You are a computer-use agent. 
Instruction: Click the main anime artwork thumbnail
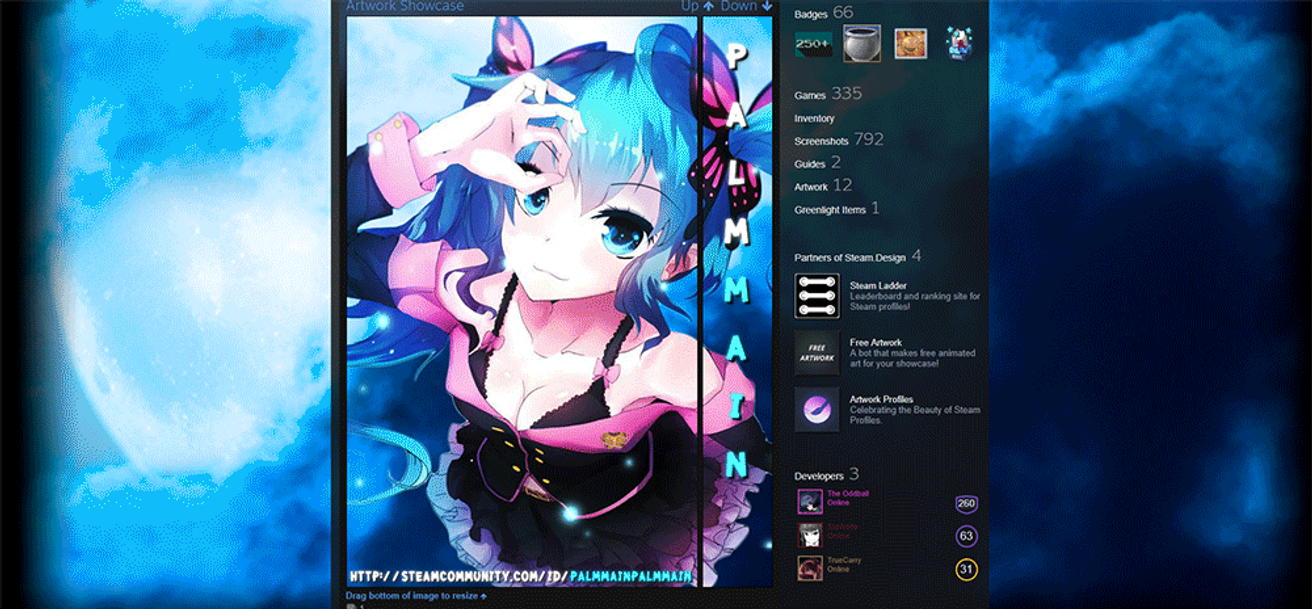pos(522,301)
